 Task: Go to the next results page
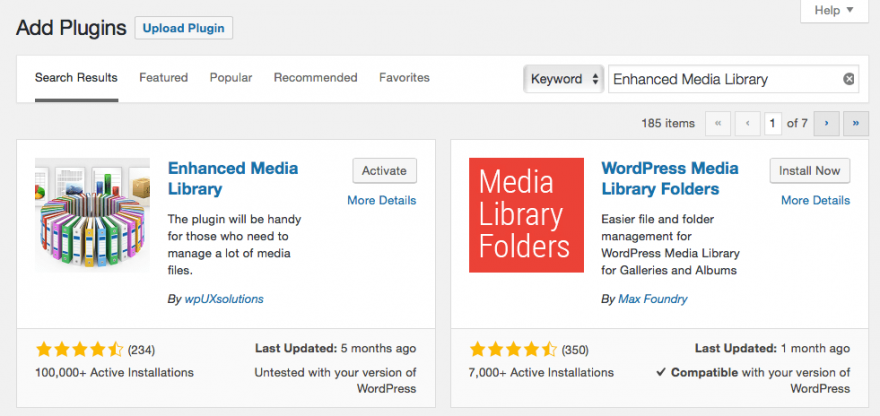826,124
